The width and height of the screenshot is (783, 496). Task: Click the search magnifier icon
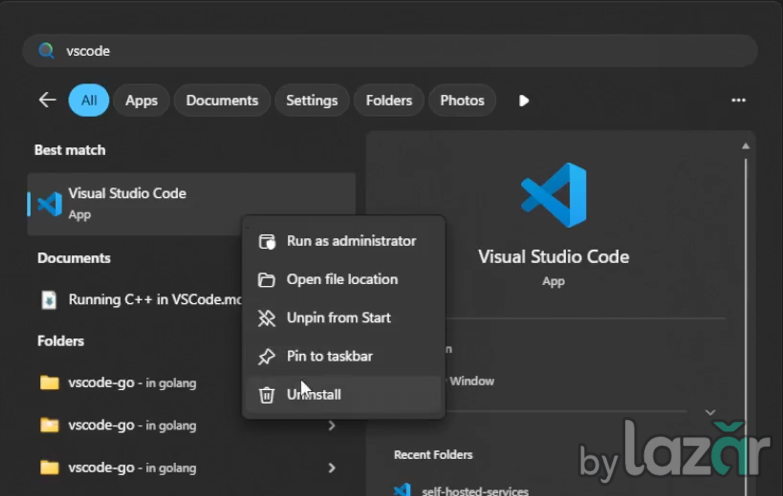pos(46,50)
